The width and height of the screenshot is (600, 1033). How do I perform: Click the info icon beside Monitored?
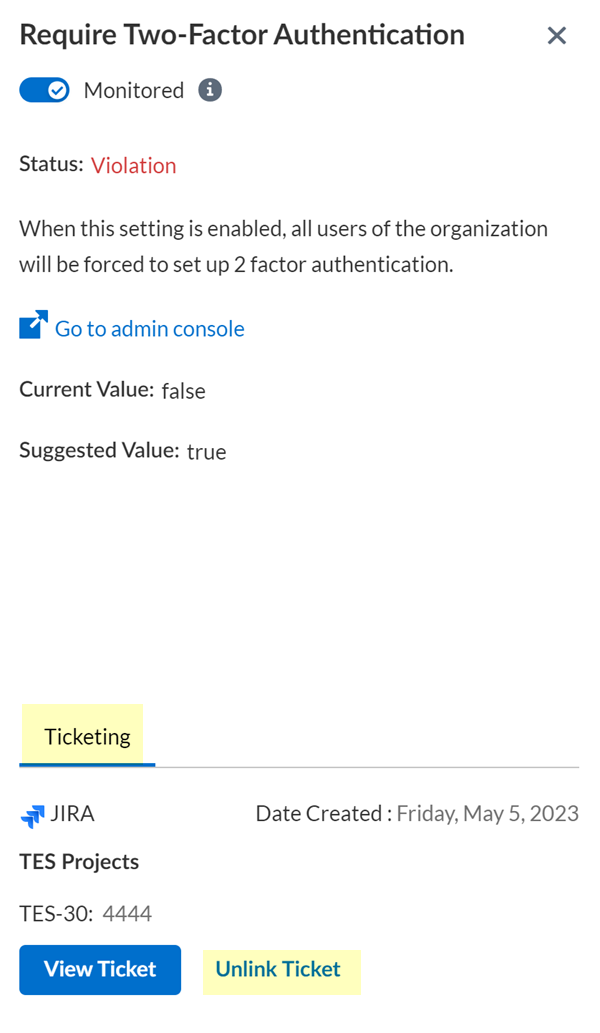[209, 90]
